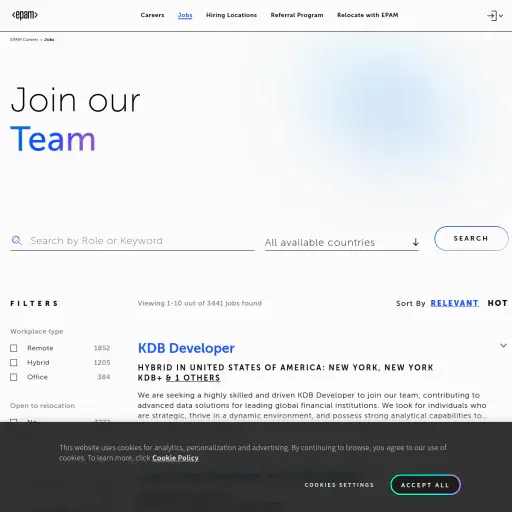
Task: Focus the Search by Role or Keyword field
Action: pos(132,240)
